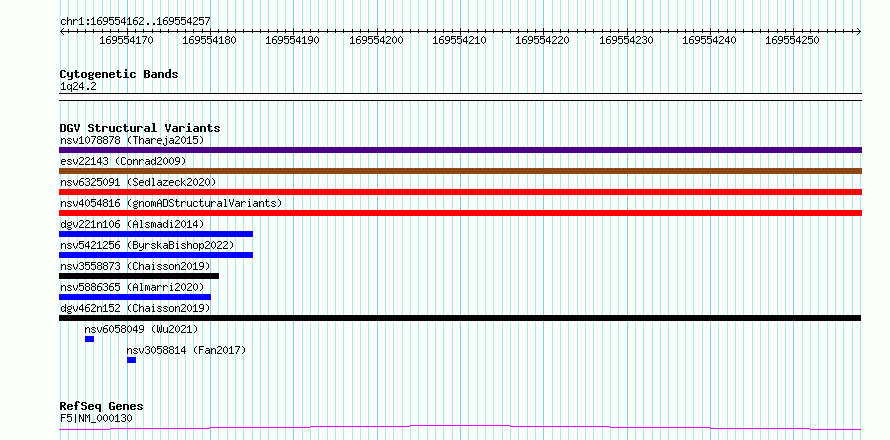The width and height of the screenshot is (890, 440).
Task: Open the nsv5421256 (ByrskaBishop2022) label
Action: point(147,245)
